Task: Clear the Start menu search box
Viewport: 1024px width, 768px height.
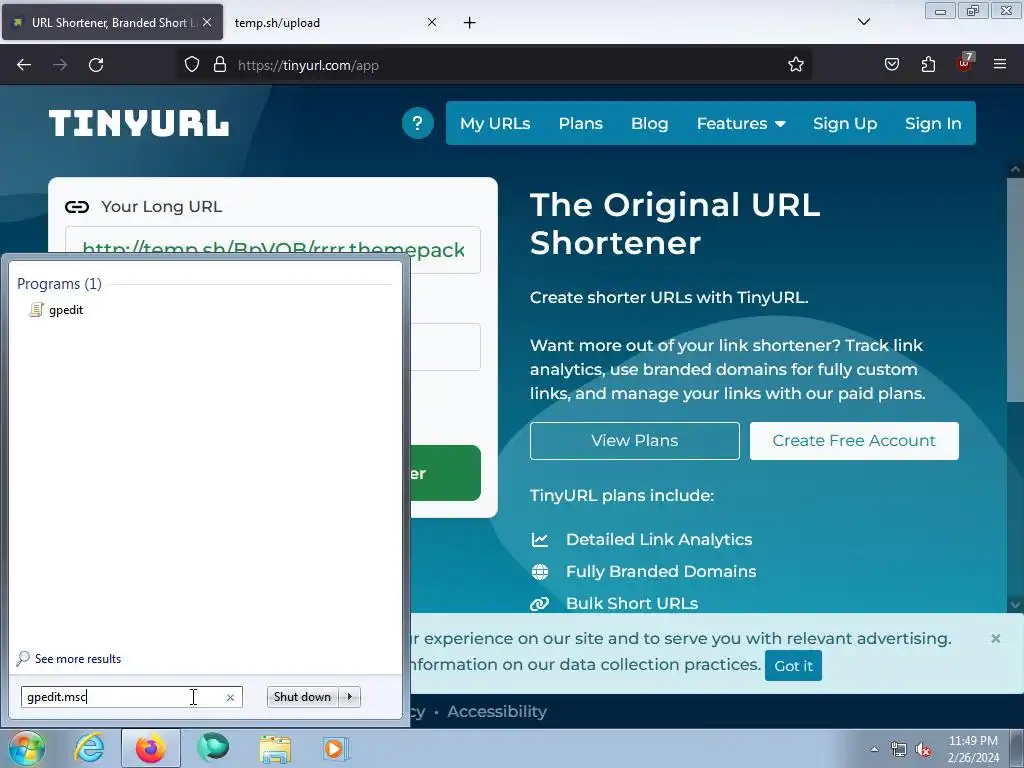Action: [x=230, y=697]
